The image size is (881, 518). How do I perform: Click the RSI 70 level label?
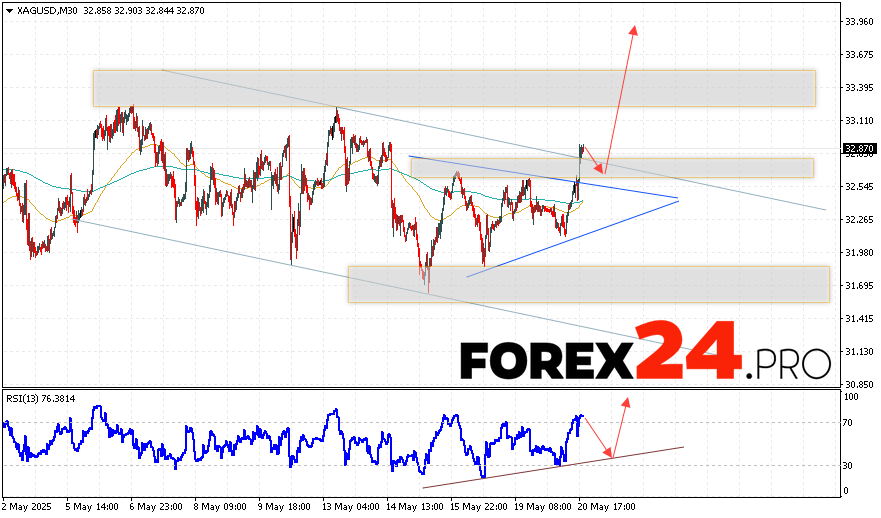pyautogui.click(x=849, y=423)
